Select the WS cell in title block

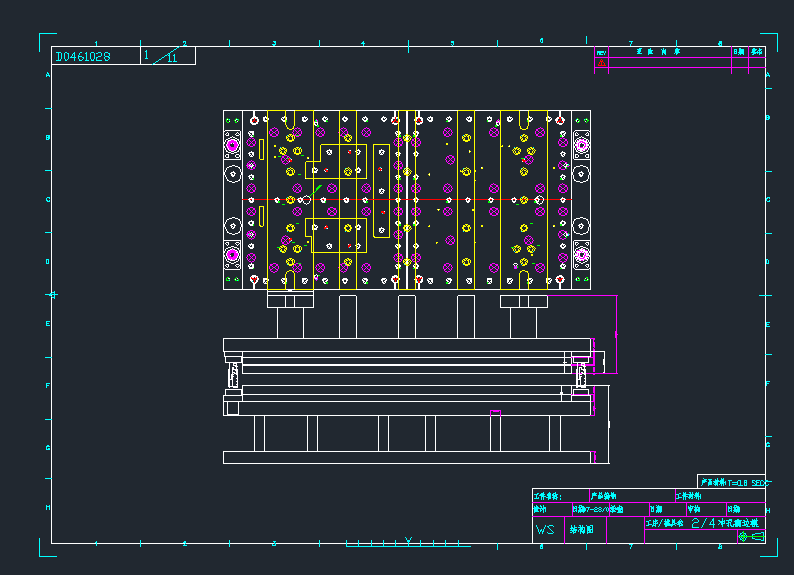pos(545,530)
